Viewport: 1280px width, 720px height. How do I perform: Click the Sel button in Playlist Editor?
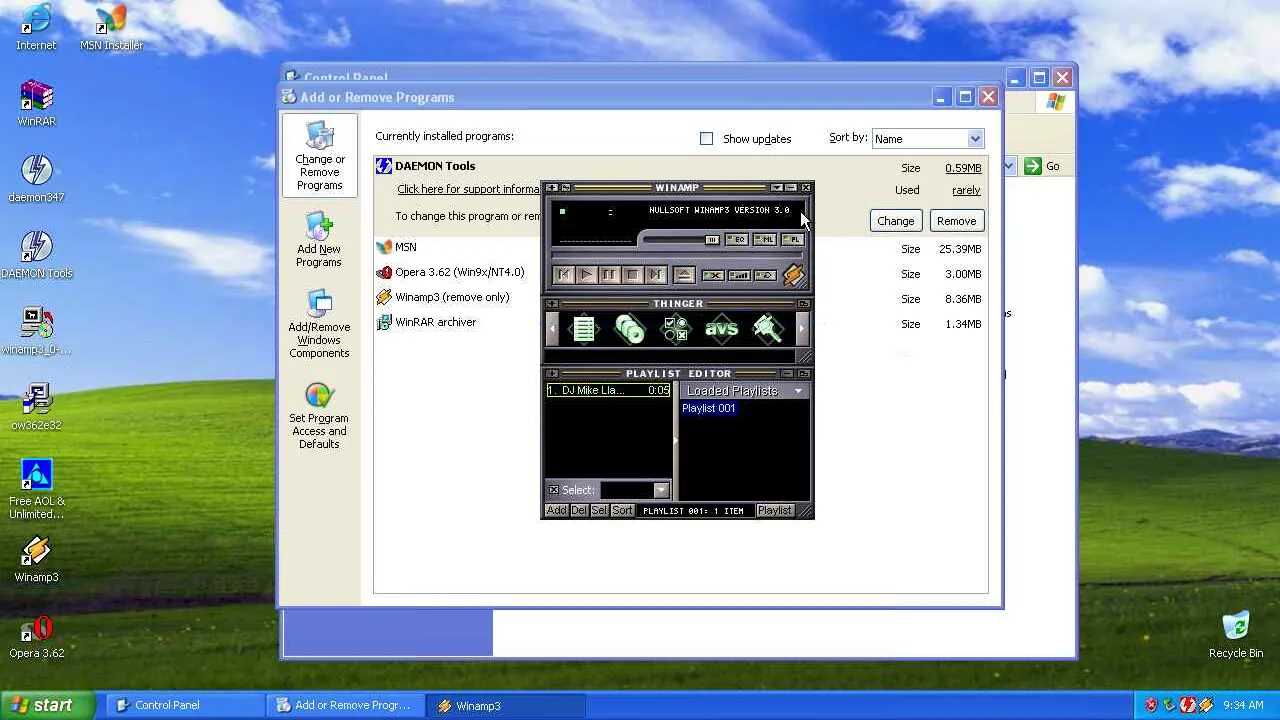click(599, 511)
